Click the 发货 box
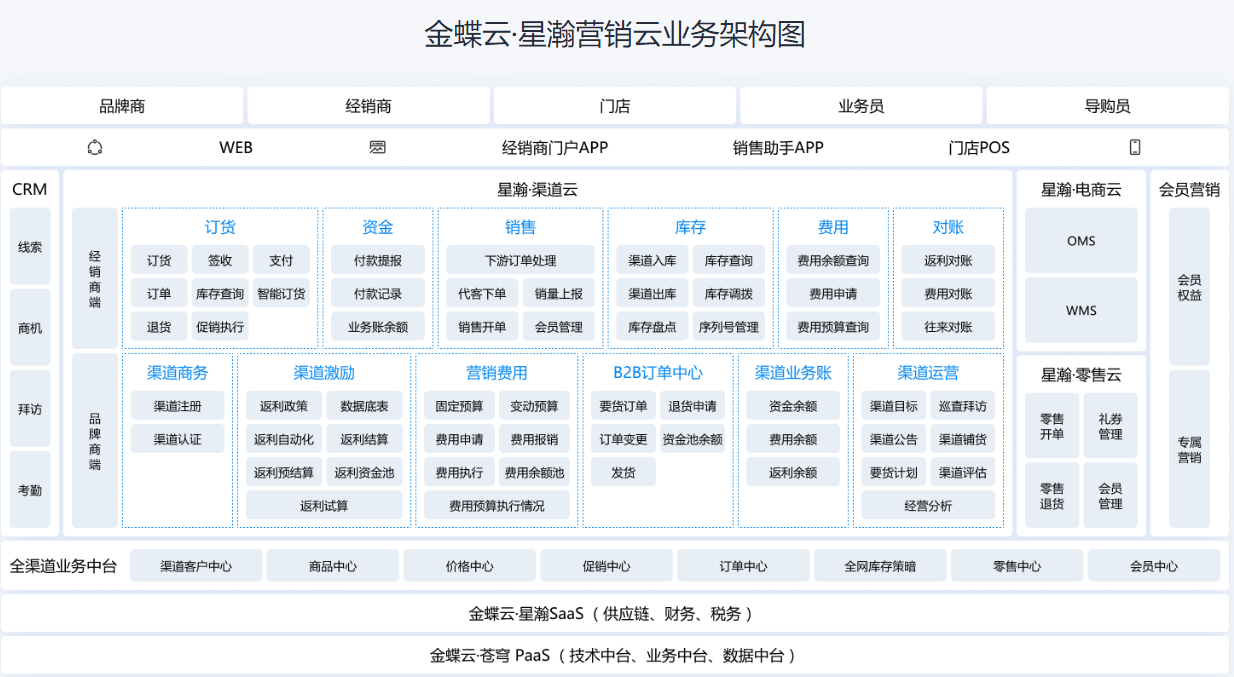The height and width of the screenshot is (677, 1234). [623, 472]
